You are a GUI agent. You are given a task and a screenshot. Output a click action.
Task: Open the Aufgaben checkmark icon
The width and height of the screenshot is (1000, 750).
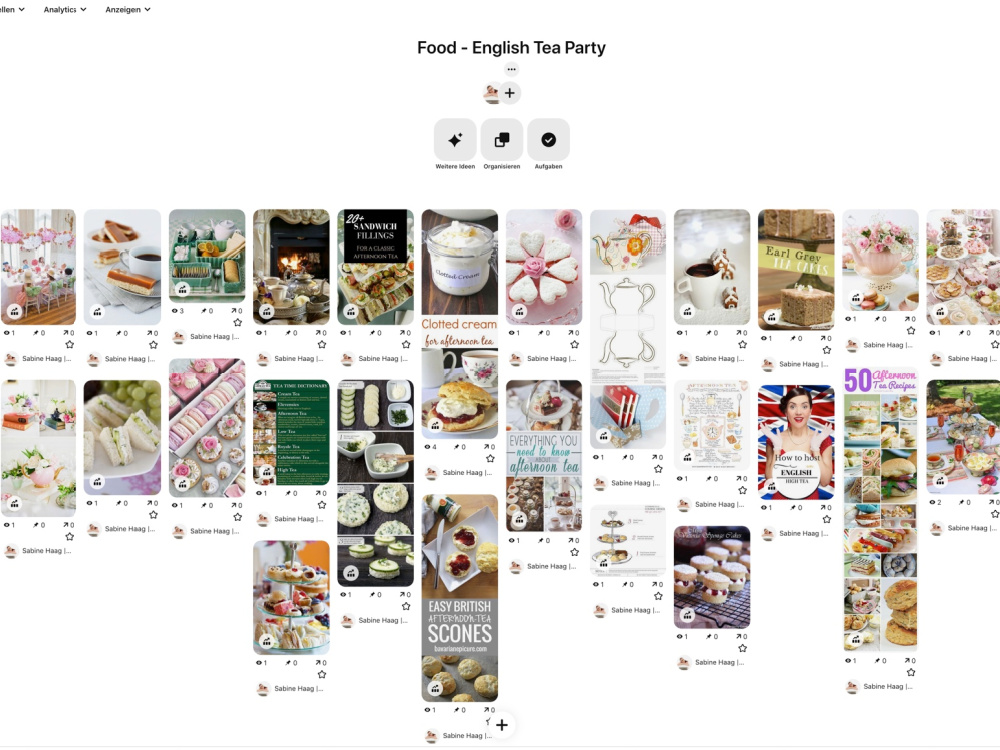(548, 140)
